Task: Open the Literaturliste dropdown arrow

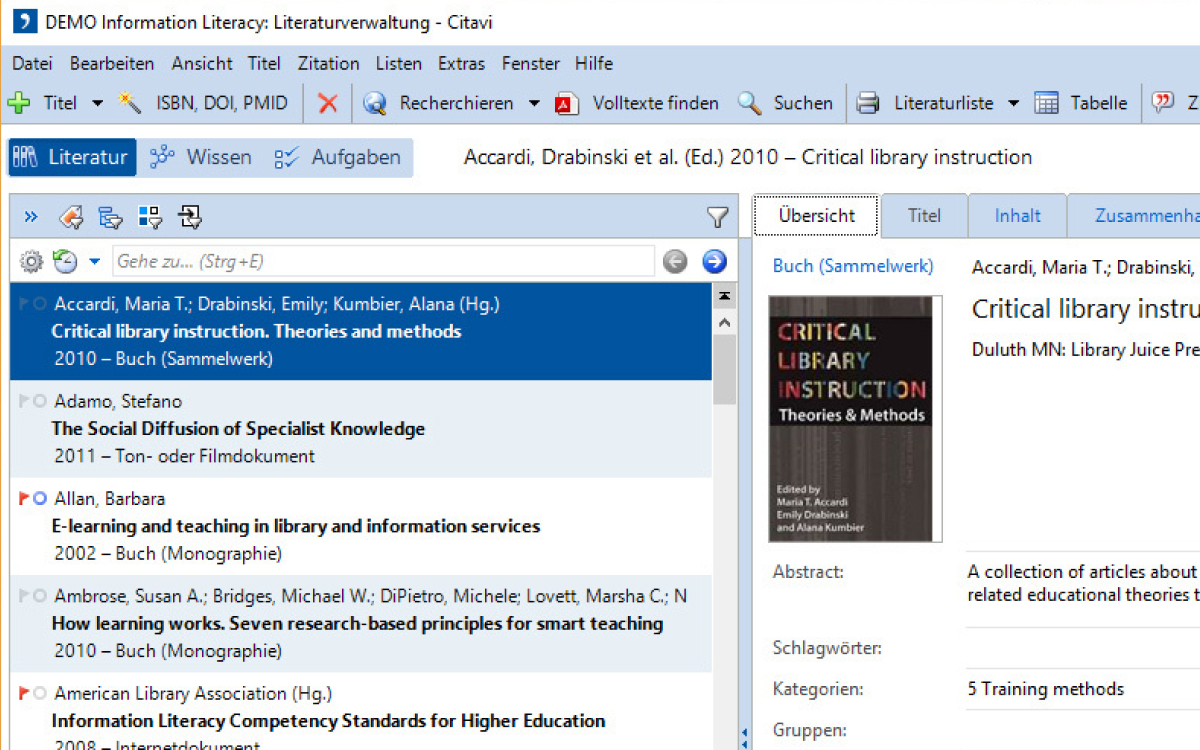Action: [1013, 103]
